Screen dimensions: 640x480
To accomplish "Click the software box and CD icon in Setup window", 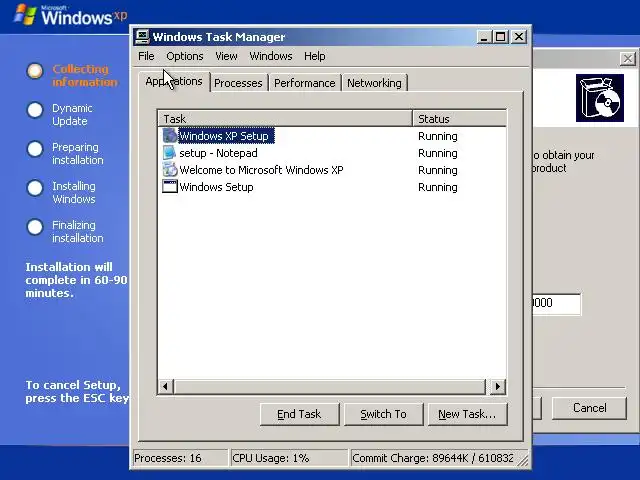I will (600, 98).
